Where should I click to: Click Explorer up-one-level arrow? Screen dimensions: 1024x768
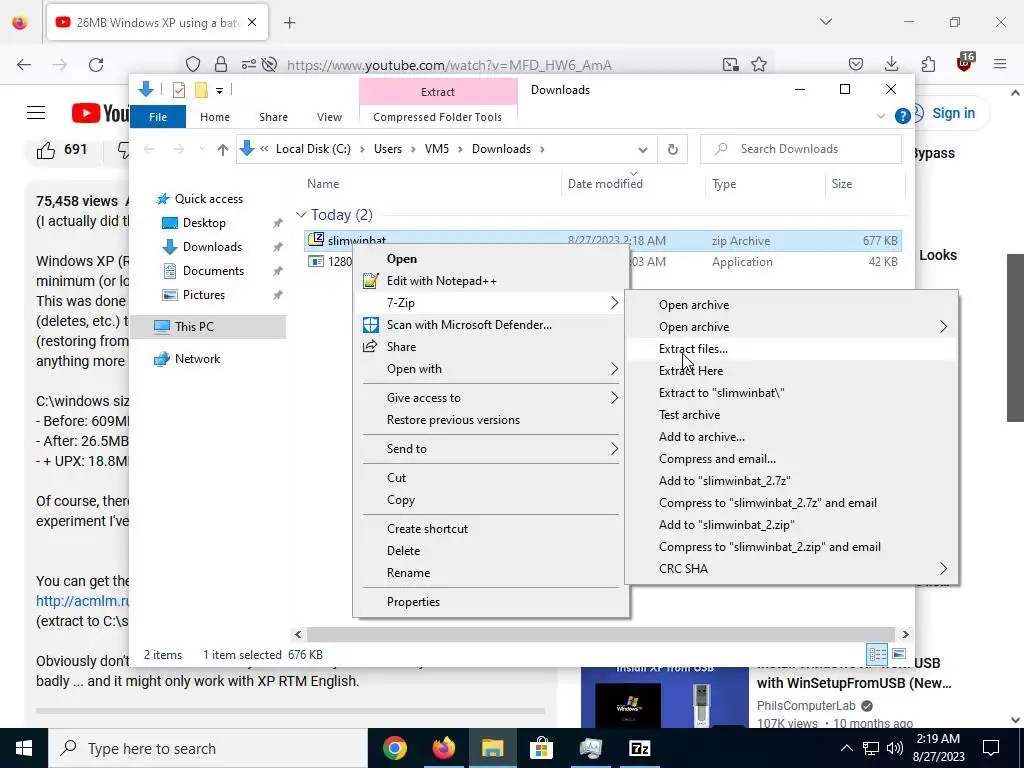pos(223,150)
